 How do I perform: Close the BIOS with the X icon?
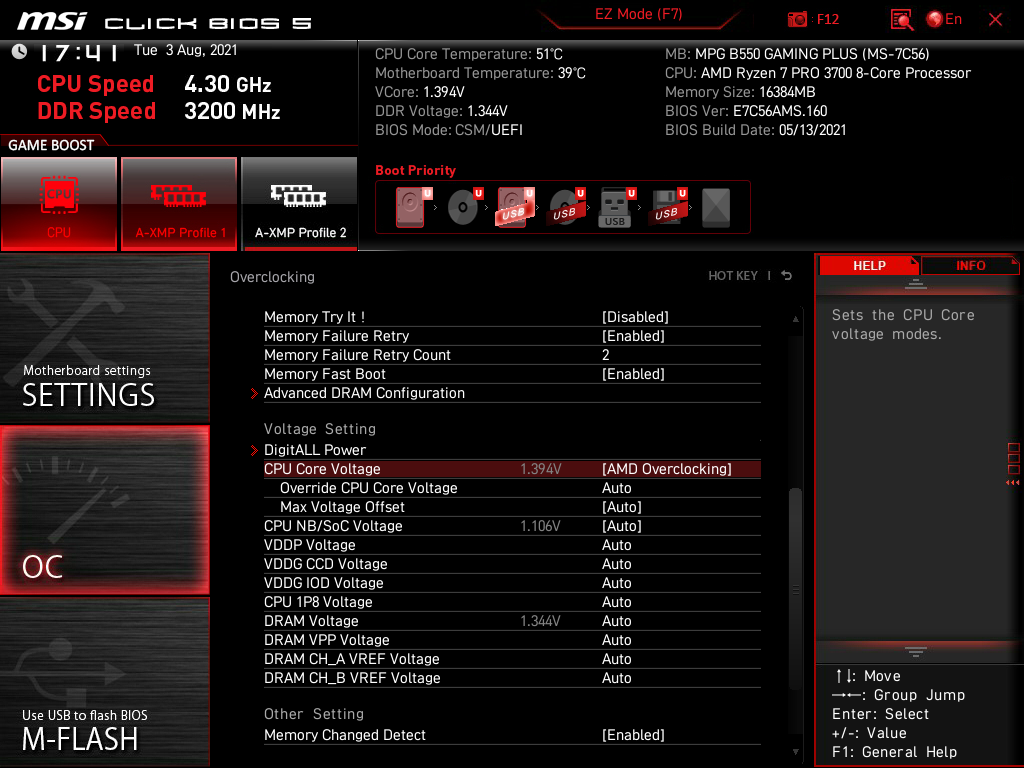tap(995, 20)
